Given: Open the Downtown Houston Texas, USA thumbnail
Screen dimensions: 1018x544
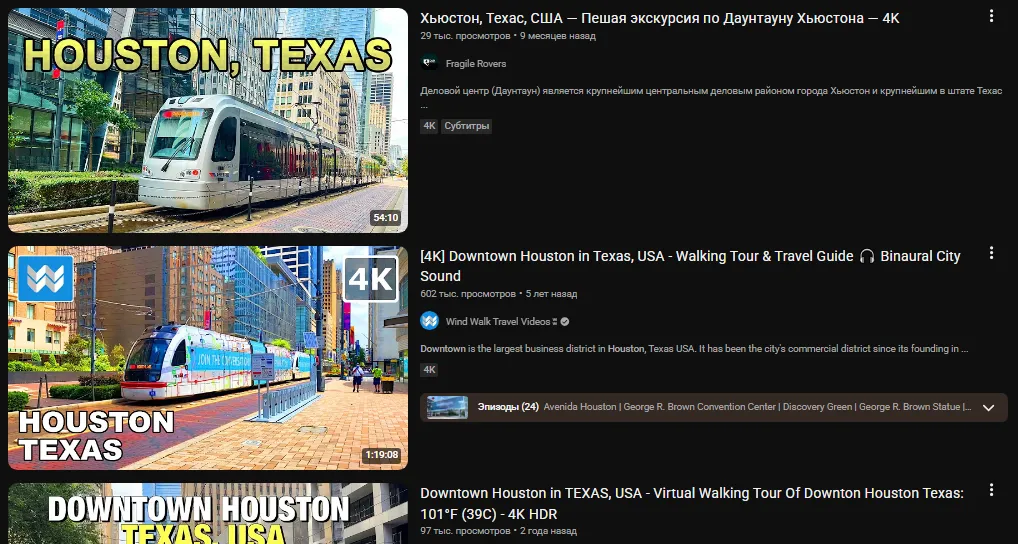Looking at the screenshot, I should 208,513.
